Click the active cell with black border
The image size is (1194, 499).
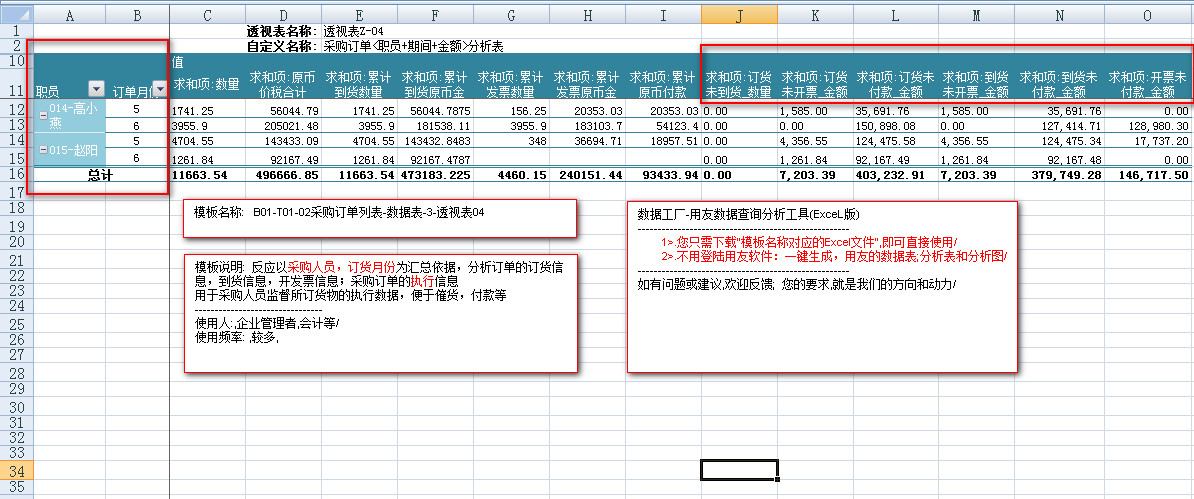(739, 470)
